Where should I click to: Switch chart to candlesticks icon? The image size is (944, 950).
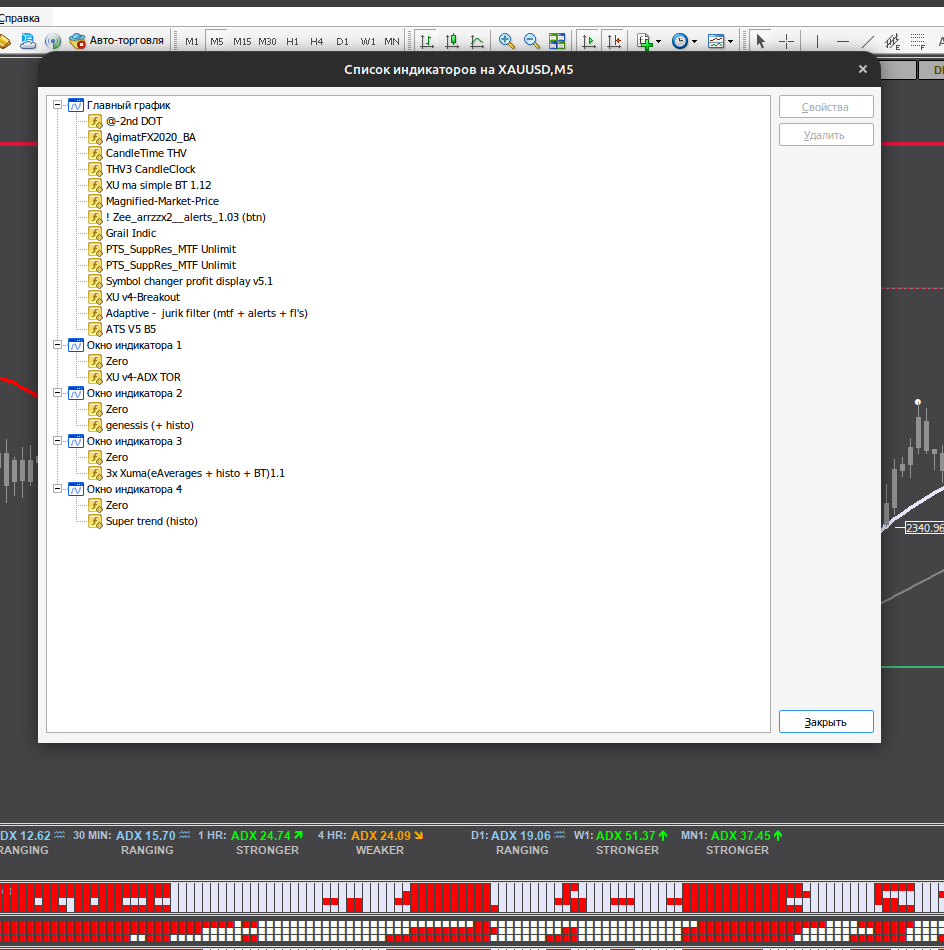[x=452, y=41]
